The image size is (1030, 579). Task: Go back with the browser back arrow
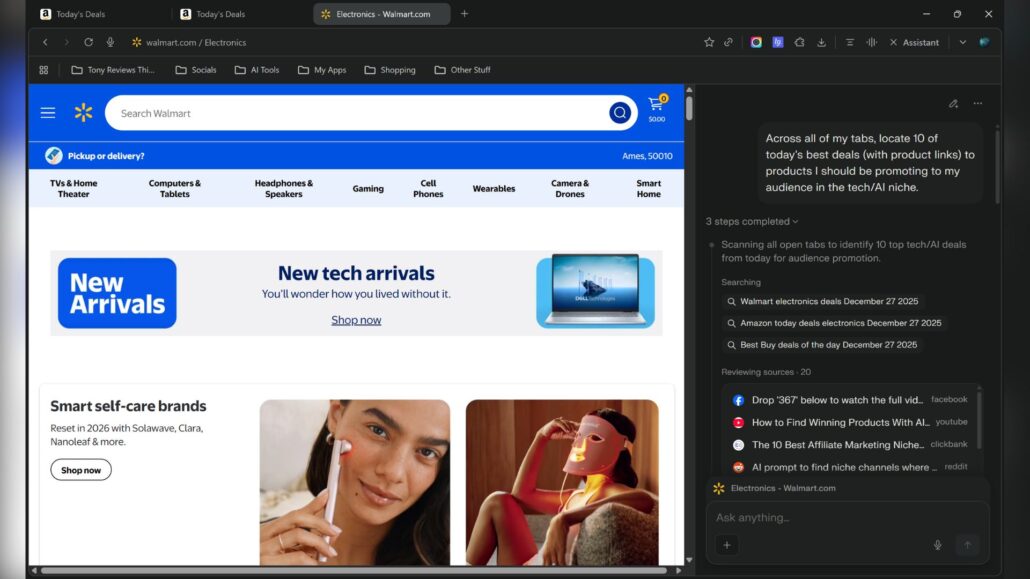(45, 42)
